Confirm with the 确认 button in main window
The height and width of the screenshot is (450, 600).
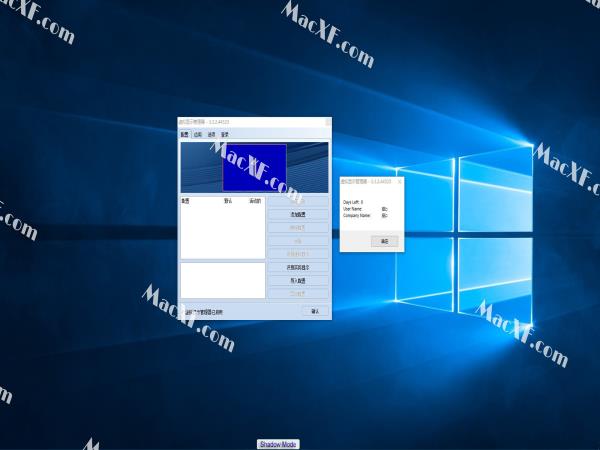[x=315, y=312]
